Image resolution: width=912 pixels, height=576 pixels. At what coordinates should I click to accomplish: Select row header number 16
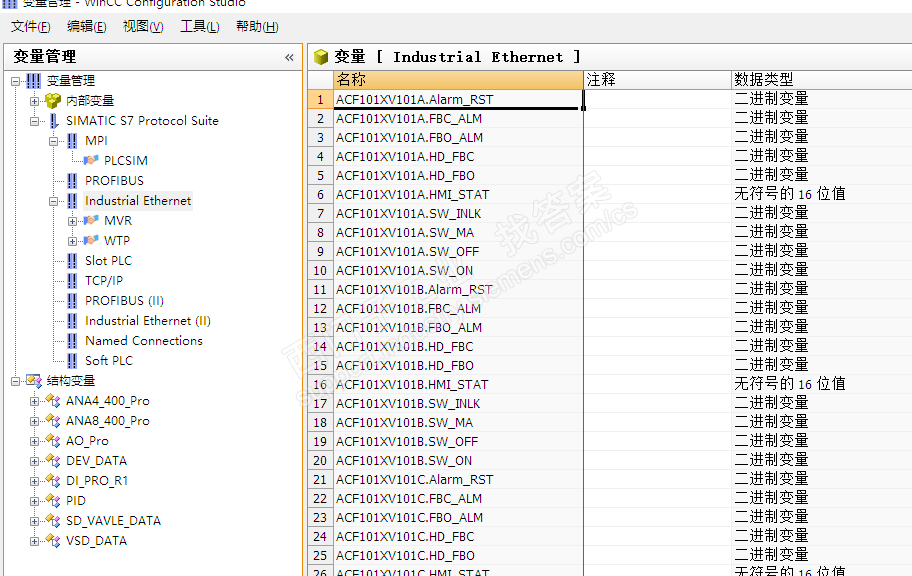click(x=320, y=385)
